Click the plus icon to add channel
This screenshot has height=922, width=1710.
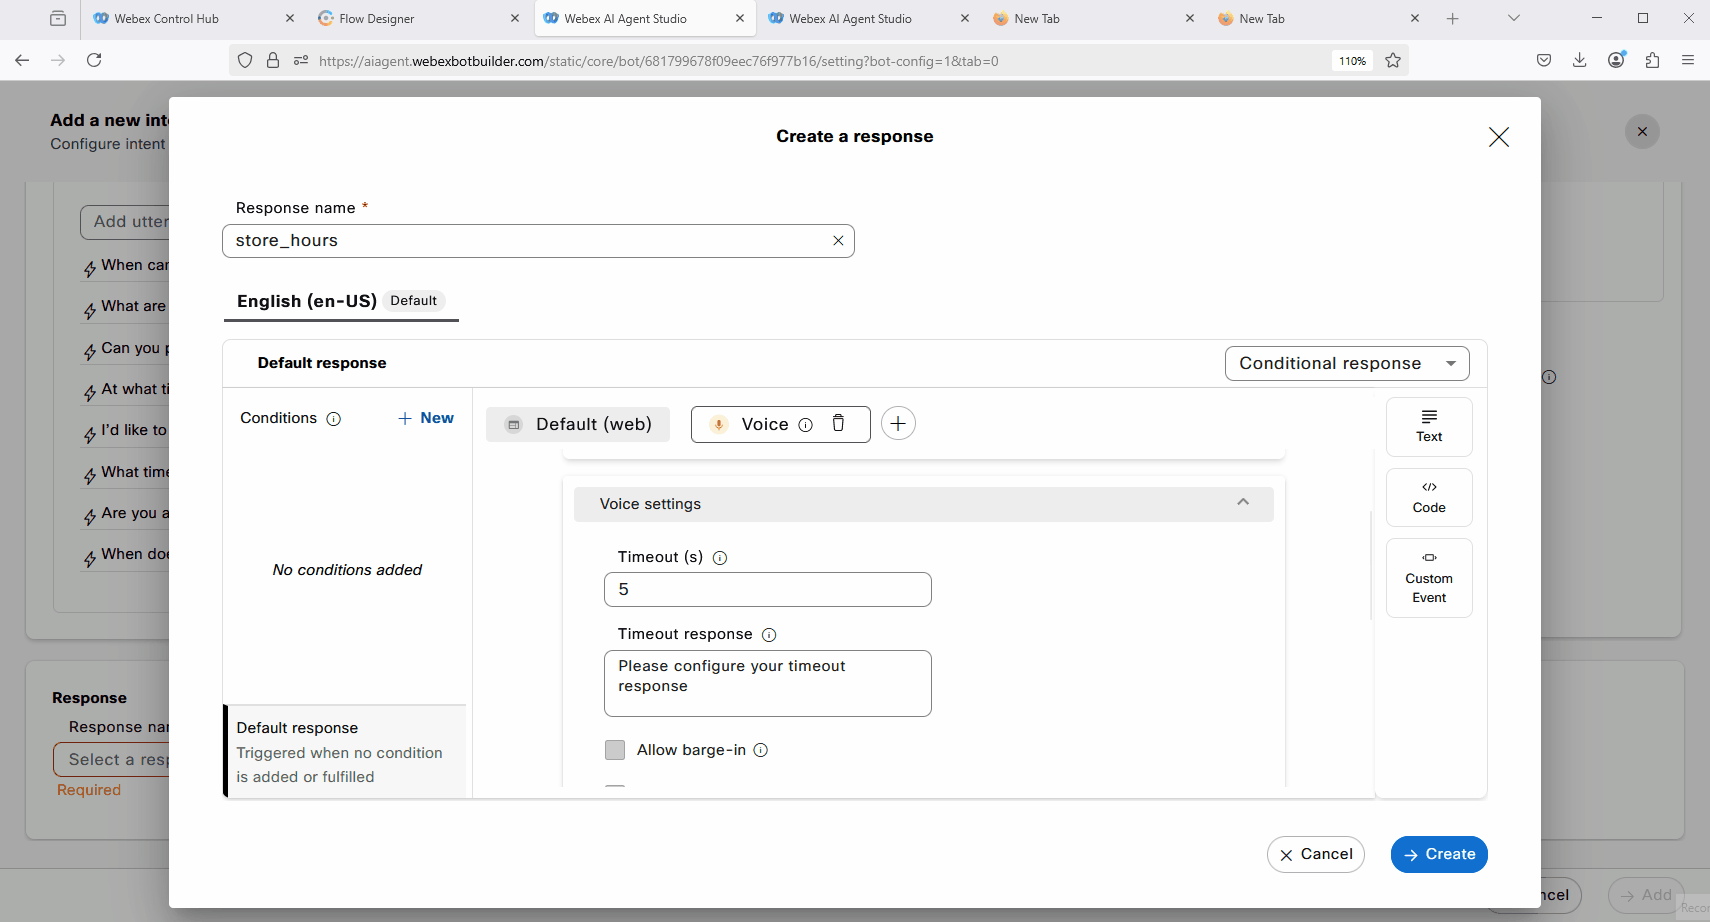[898, 424]
